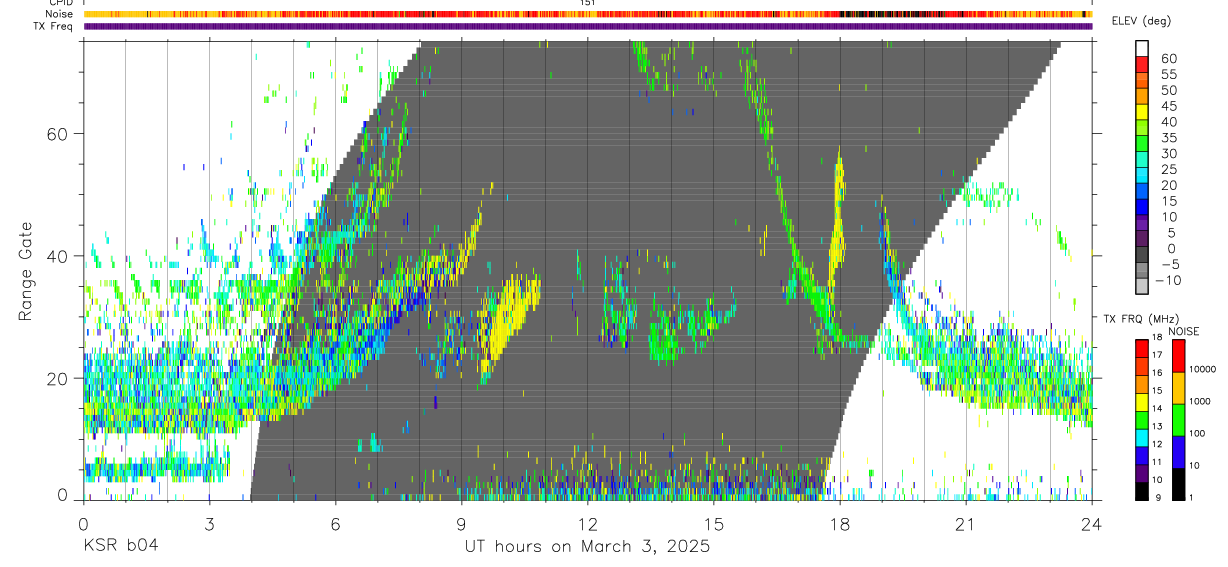
Task: Click the "9" tick label on the time axis
Action: coord(461,524)
